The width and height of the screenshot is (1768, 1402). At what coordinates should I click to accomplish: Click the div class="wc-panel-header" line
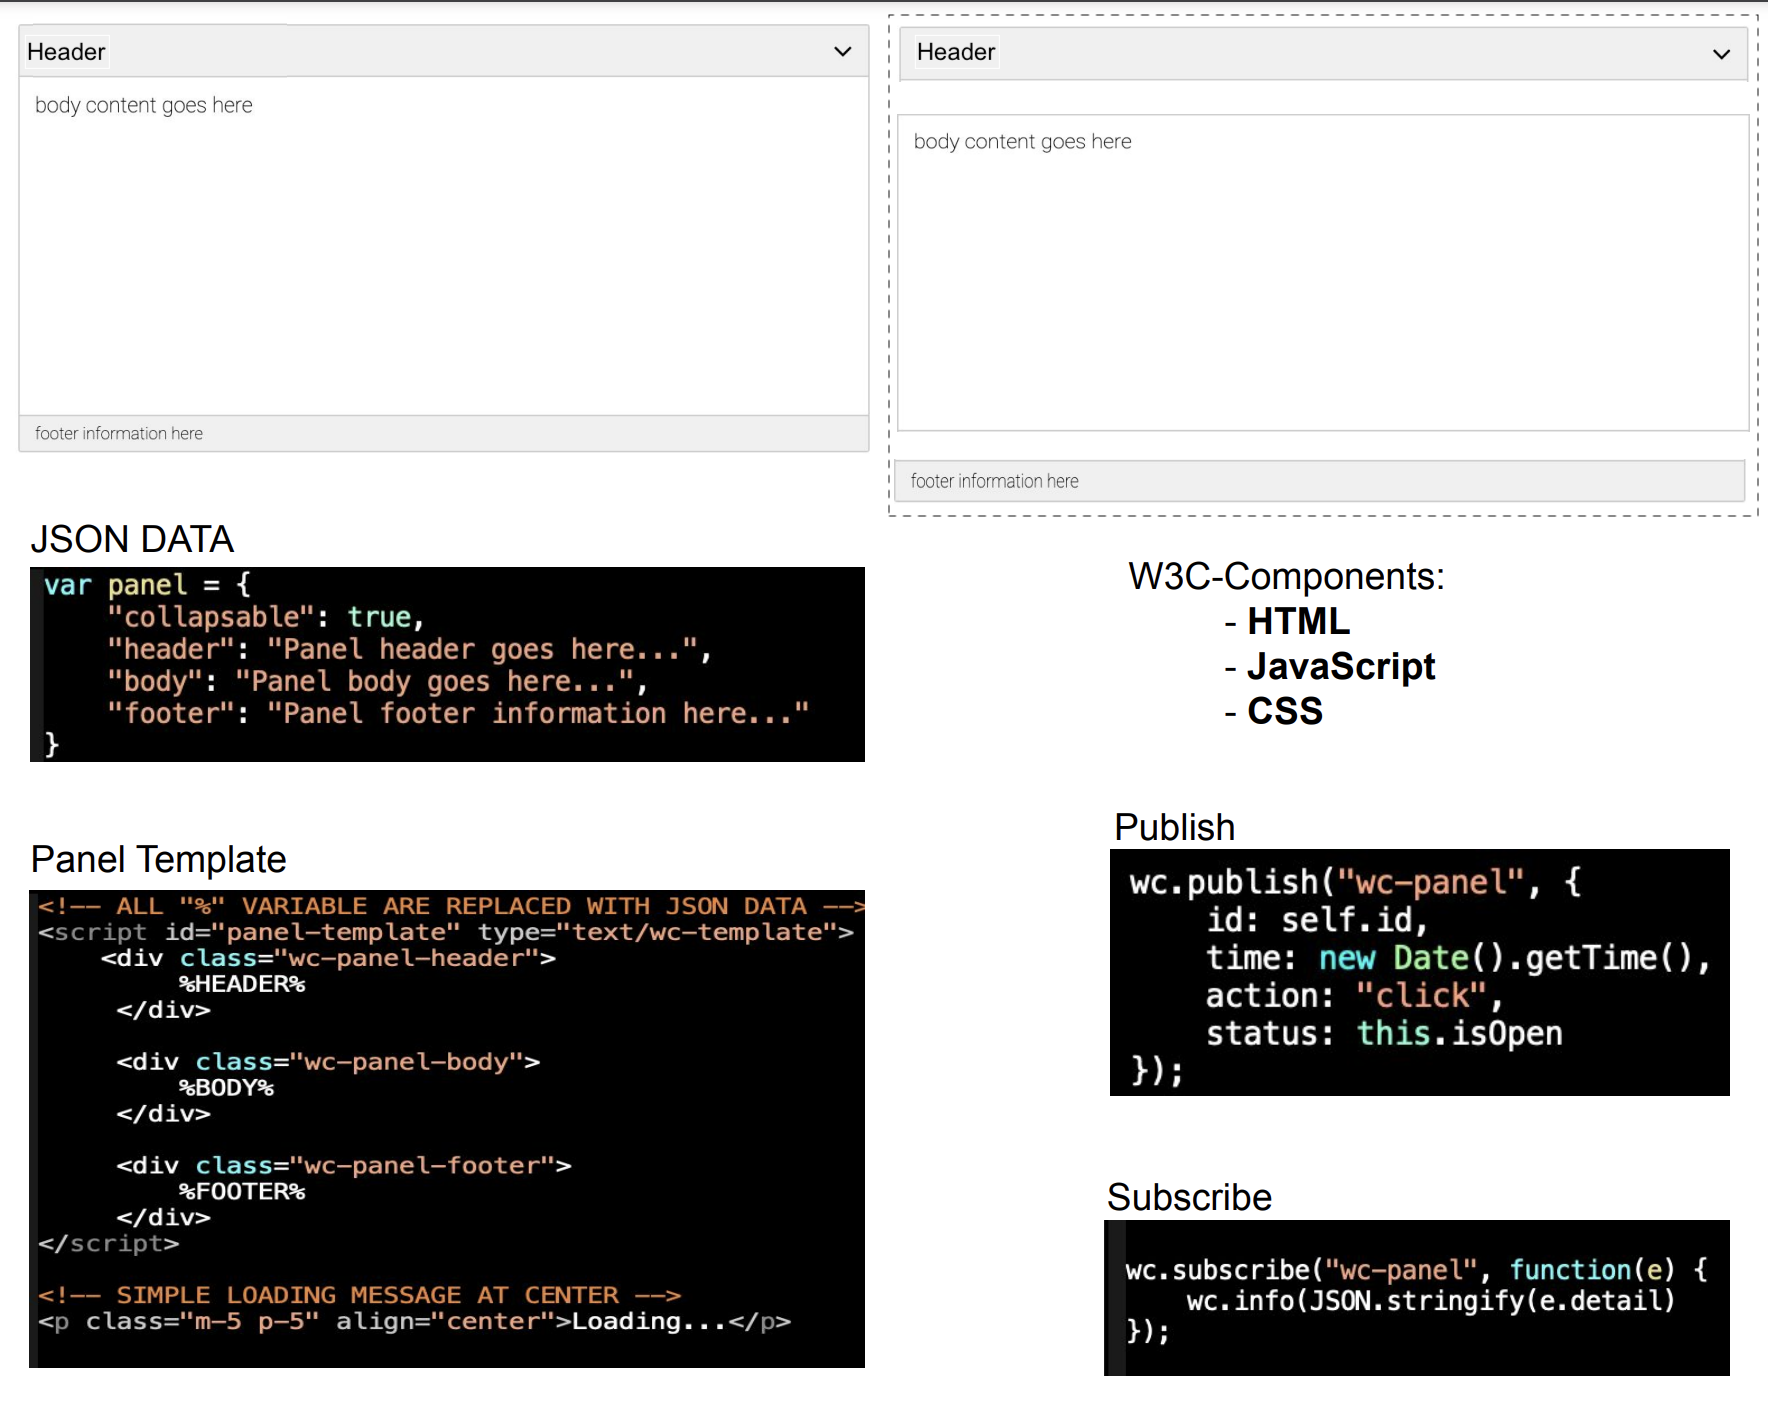click(x=328, y=958)
